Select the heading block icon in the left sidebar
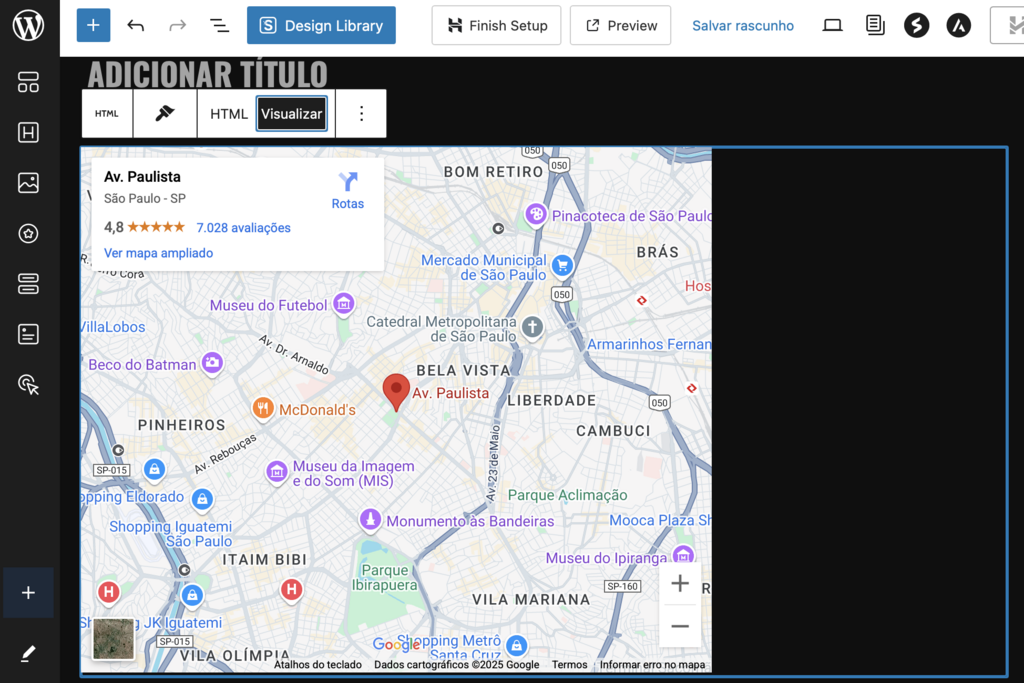The image size is (1024, 683). 28,132
